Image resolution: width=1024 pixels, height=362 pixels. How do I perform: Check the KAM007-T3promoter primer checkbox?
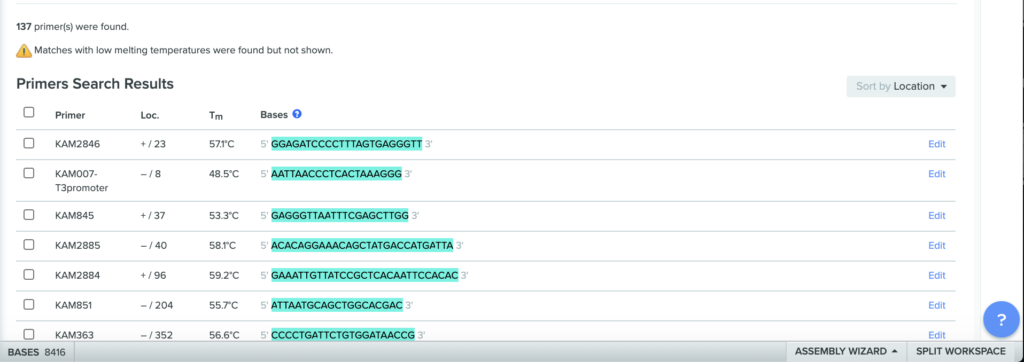point(29,173)
